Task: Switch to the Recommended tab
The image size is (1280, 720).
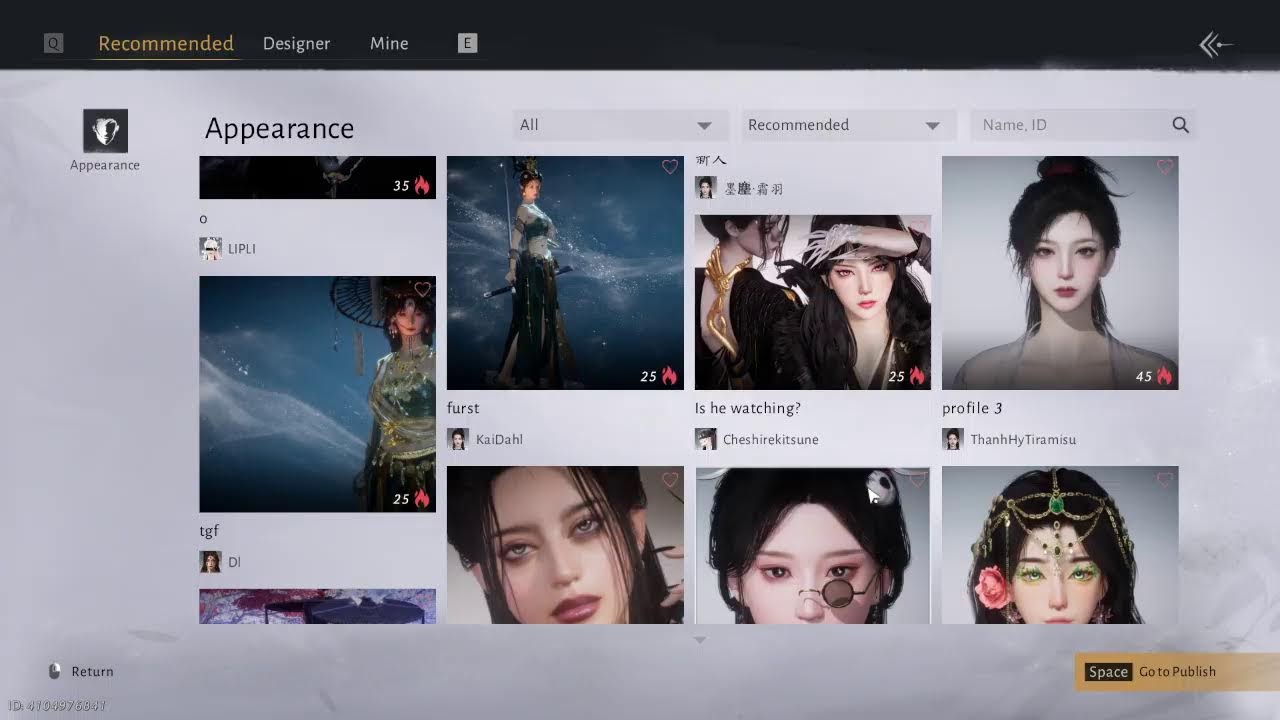Action: tap(166, 43)
